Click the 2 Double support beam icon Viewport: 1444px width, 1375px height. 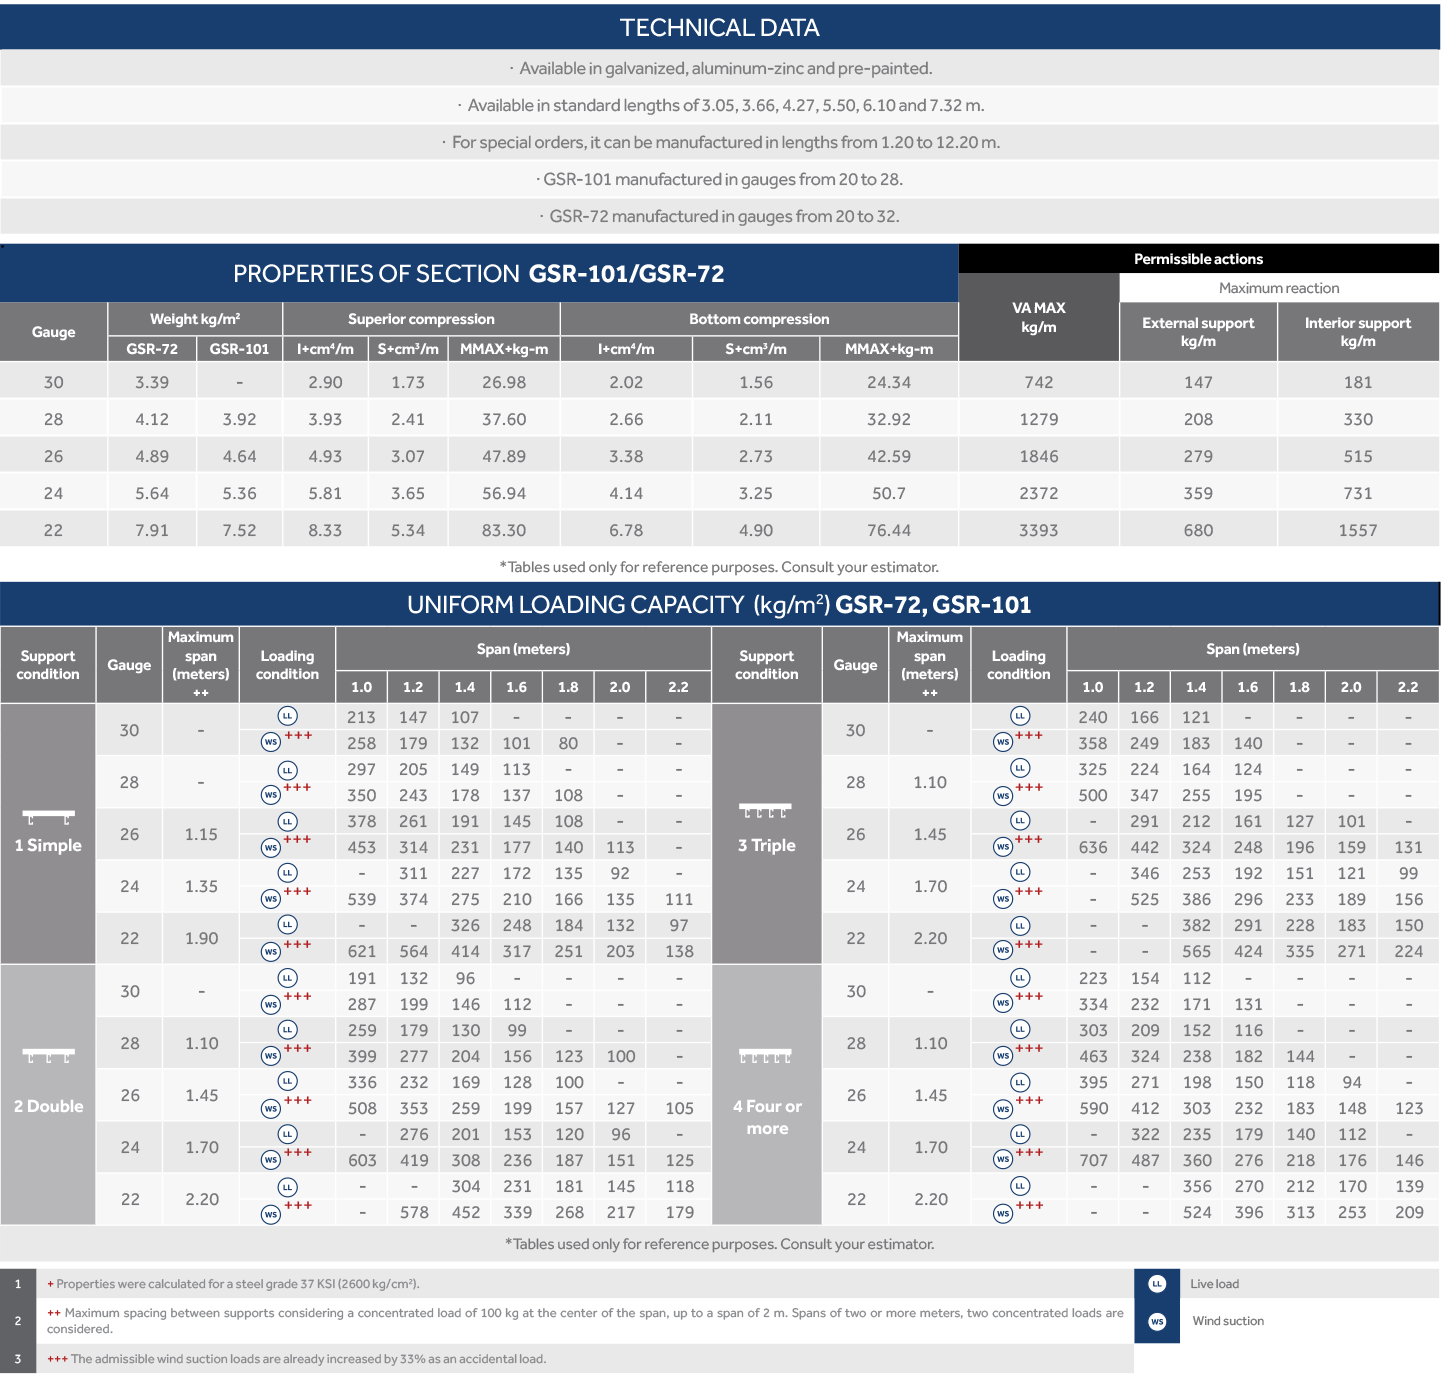[48, 1056]
